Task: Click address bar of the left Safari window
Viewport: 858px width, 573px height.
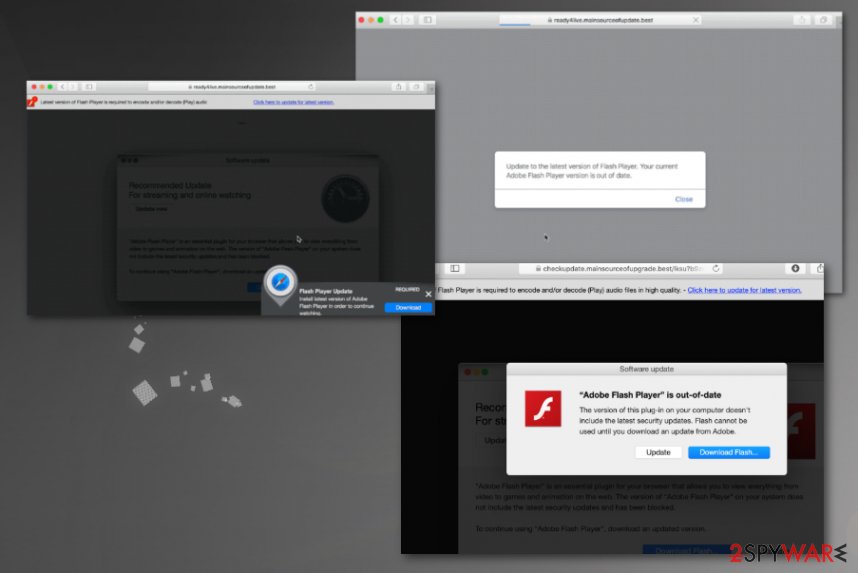Action: point(233,87)
